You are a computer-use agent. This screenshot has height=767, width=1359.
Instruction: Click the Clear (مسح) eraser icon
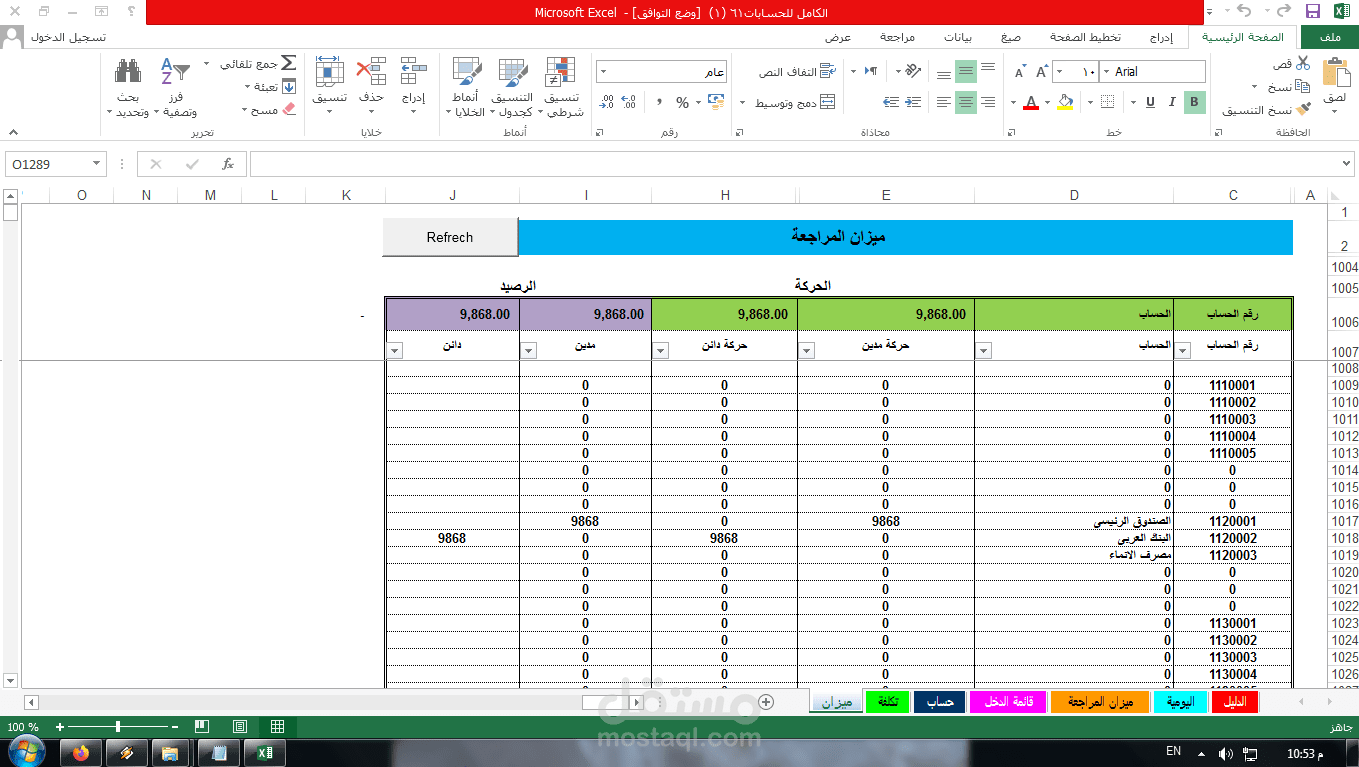coord(289,109)
